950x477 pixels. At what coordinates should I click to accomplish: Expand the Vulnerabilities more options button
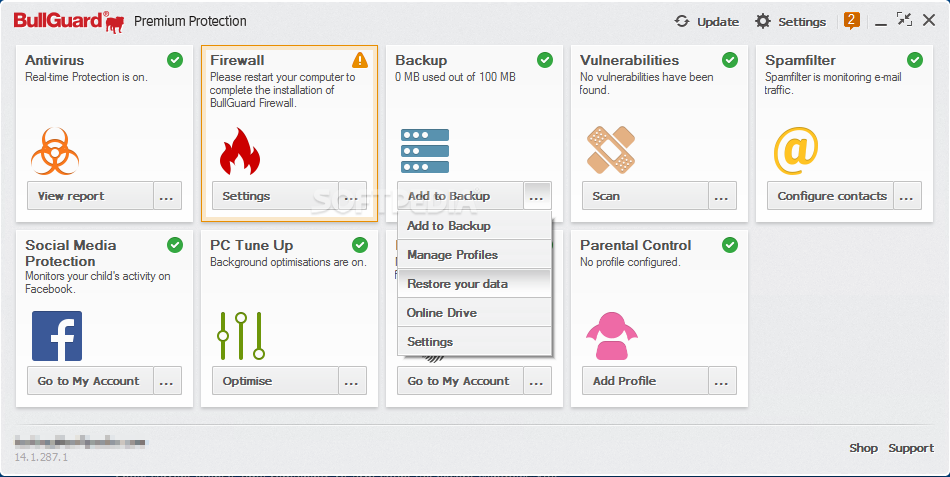[722, 196]
